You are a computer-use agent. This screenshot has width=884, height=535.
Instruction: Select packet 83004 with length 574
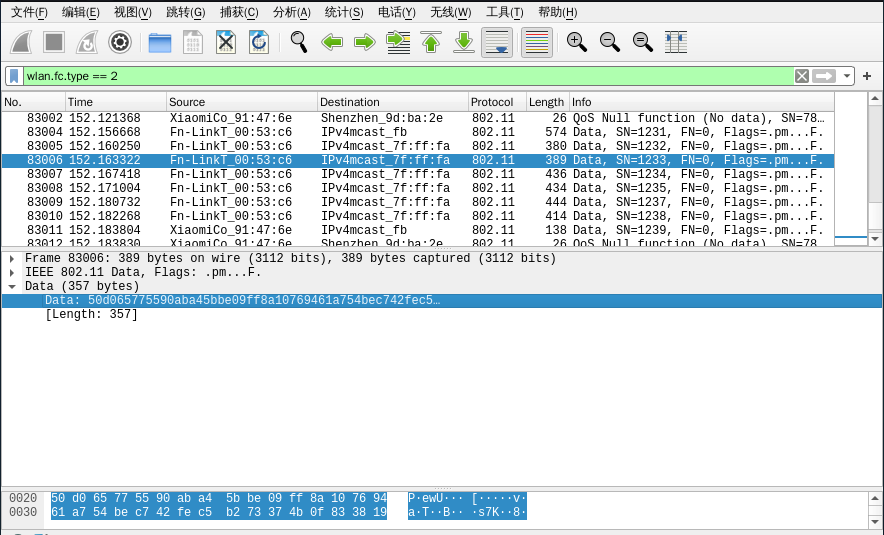click(x=418, y=132)
